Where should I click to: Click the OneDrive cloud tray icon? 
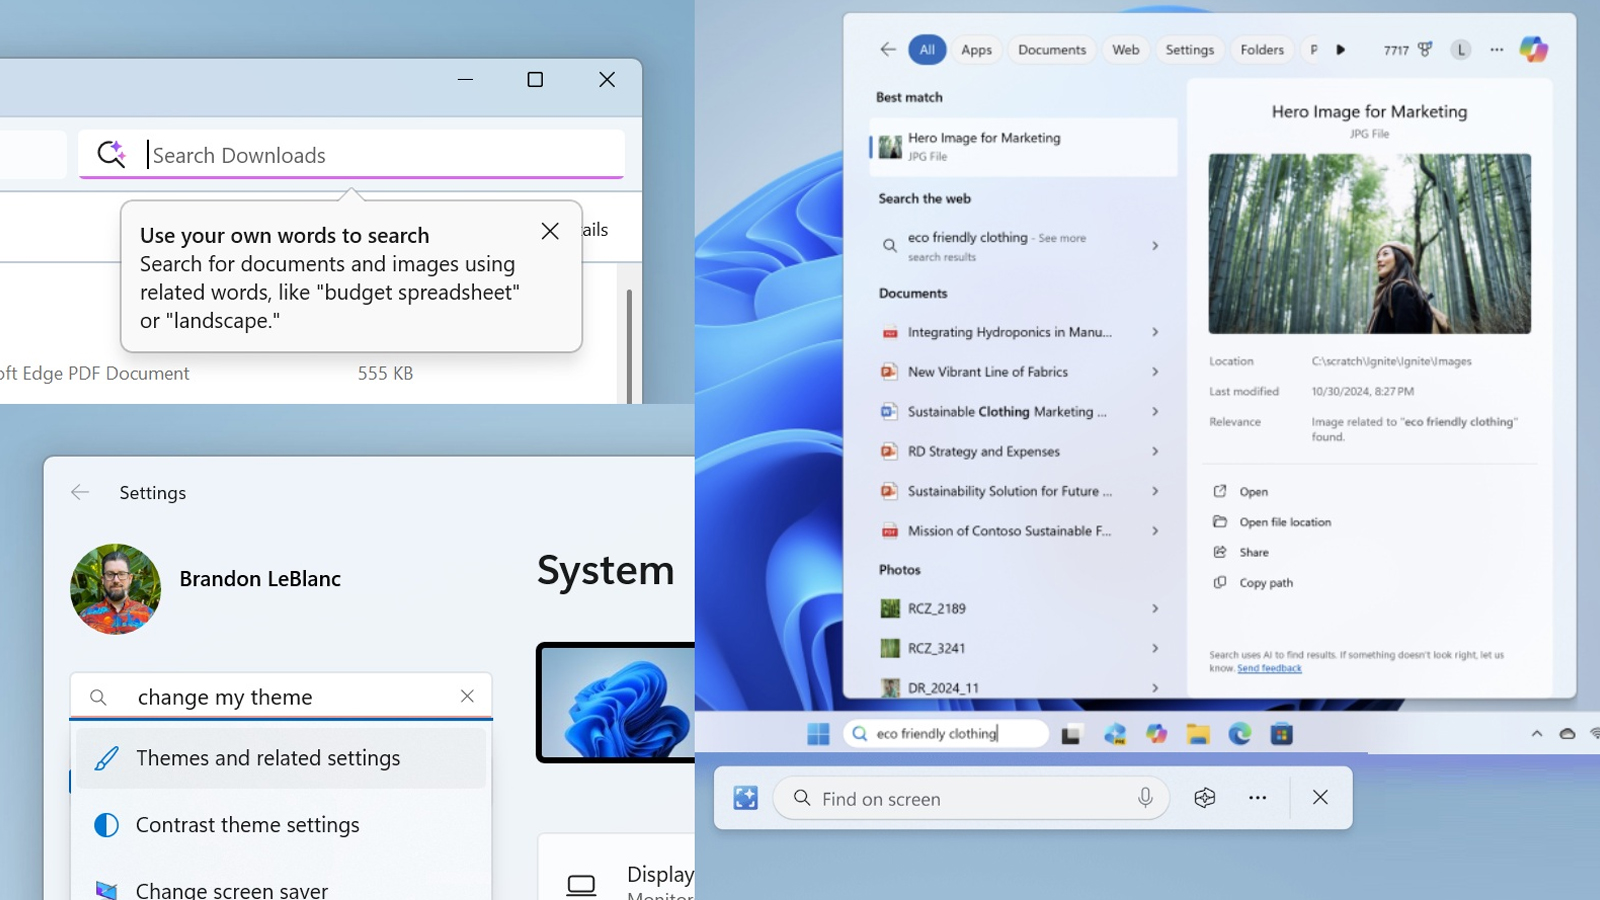coord(1567,734)
